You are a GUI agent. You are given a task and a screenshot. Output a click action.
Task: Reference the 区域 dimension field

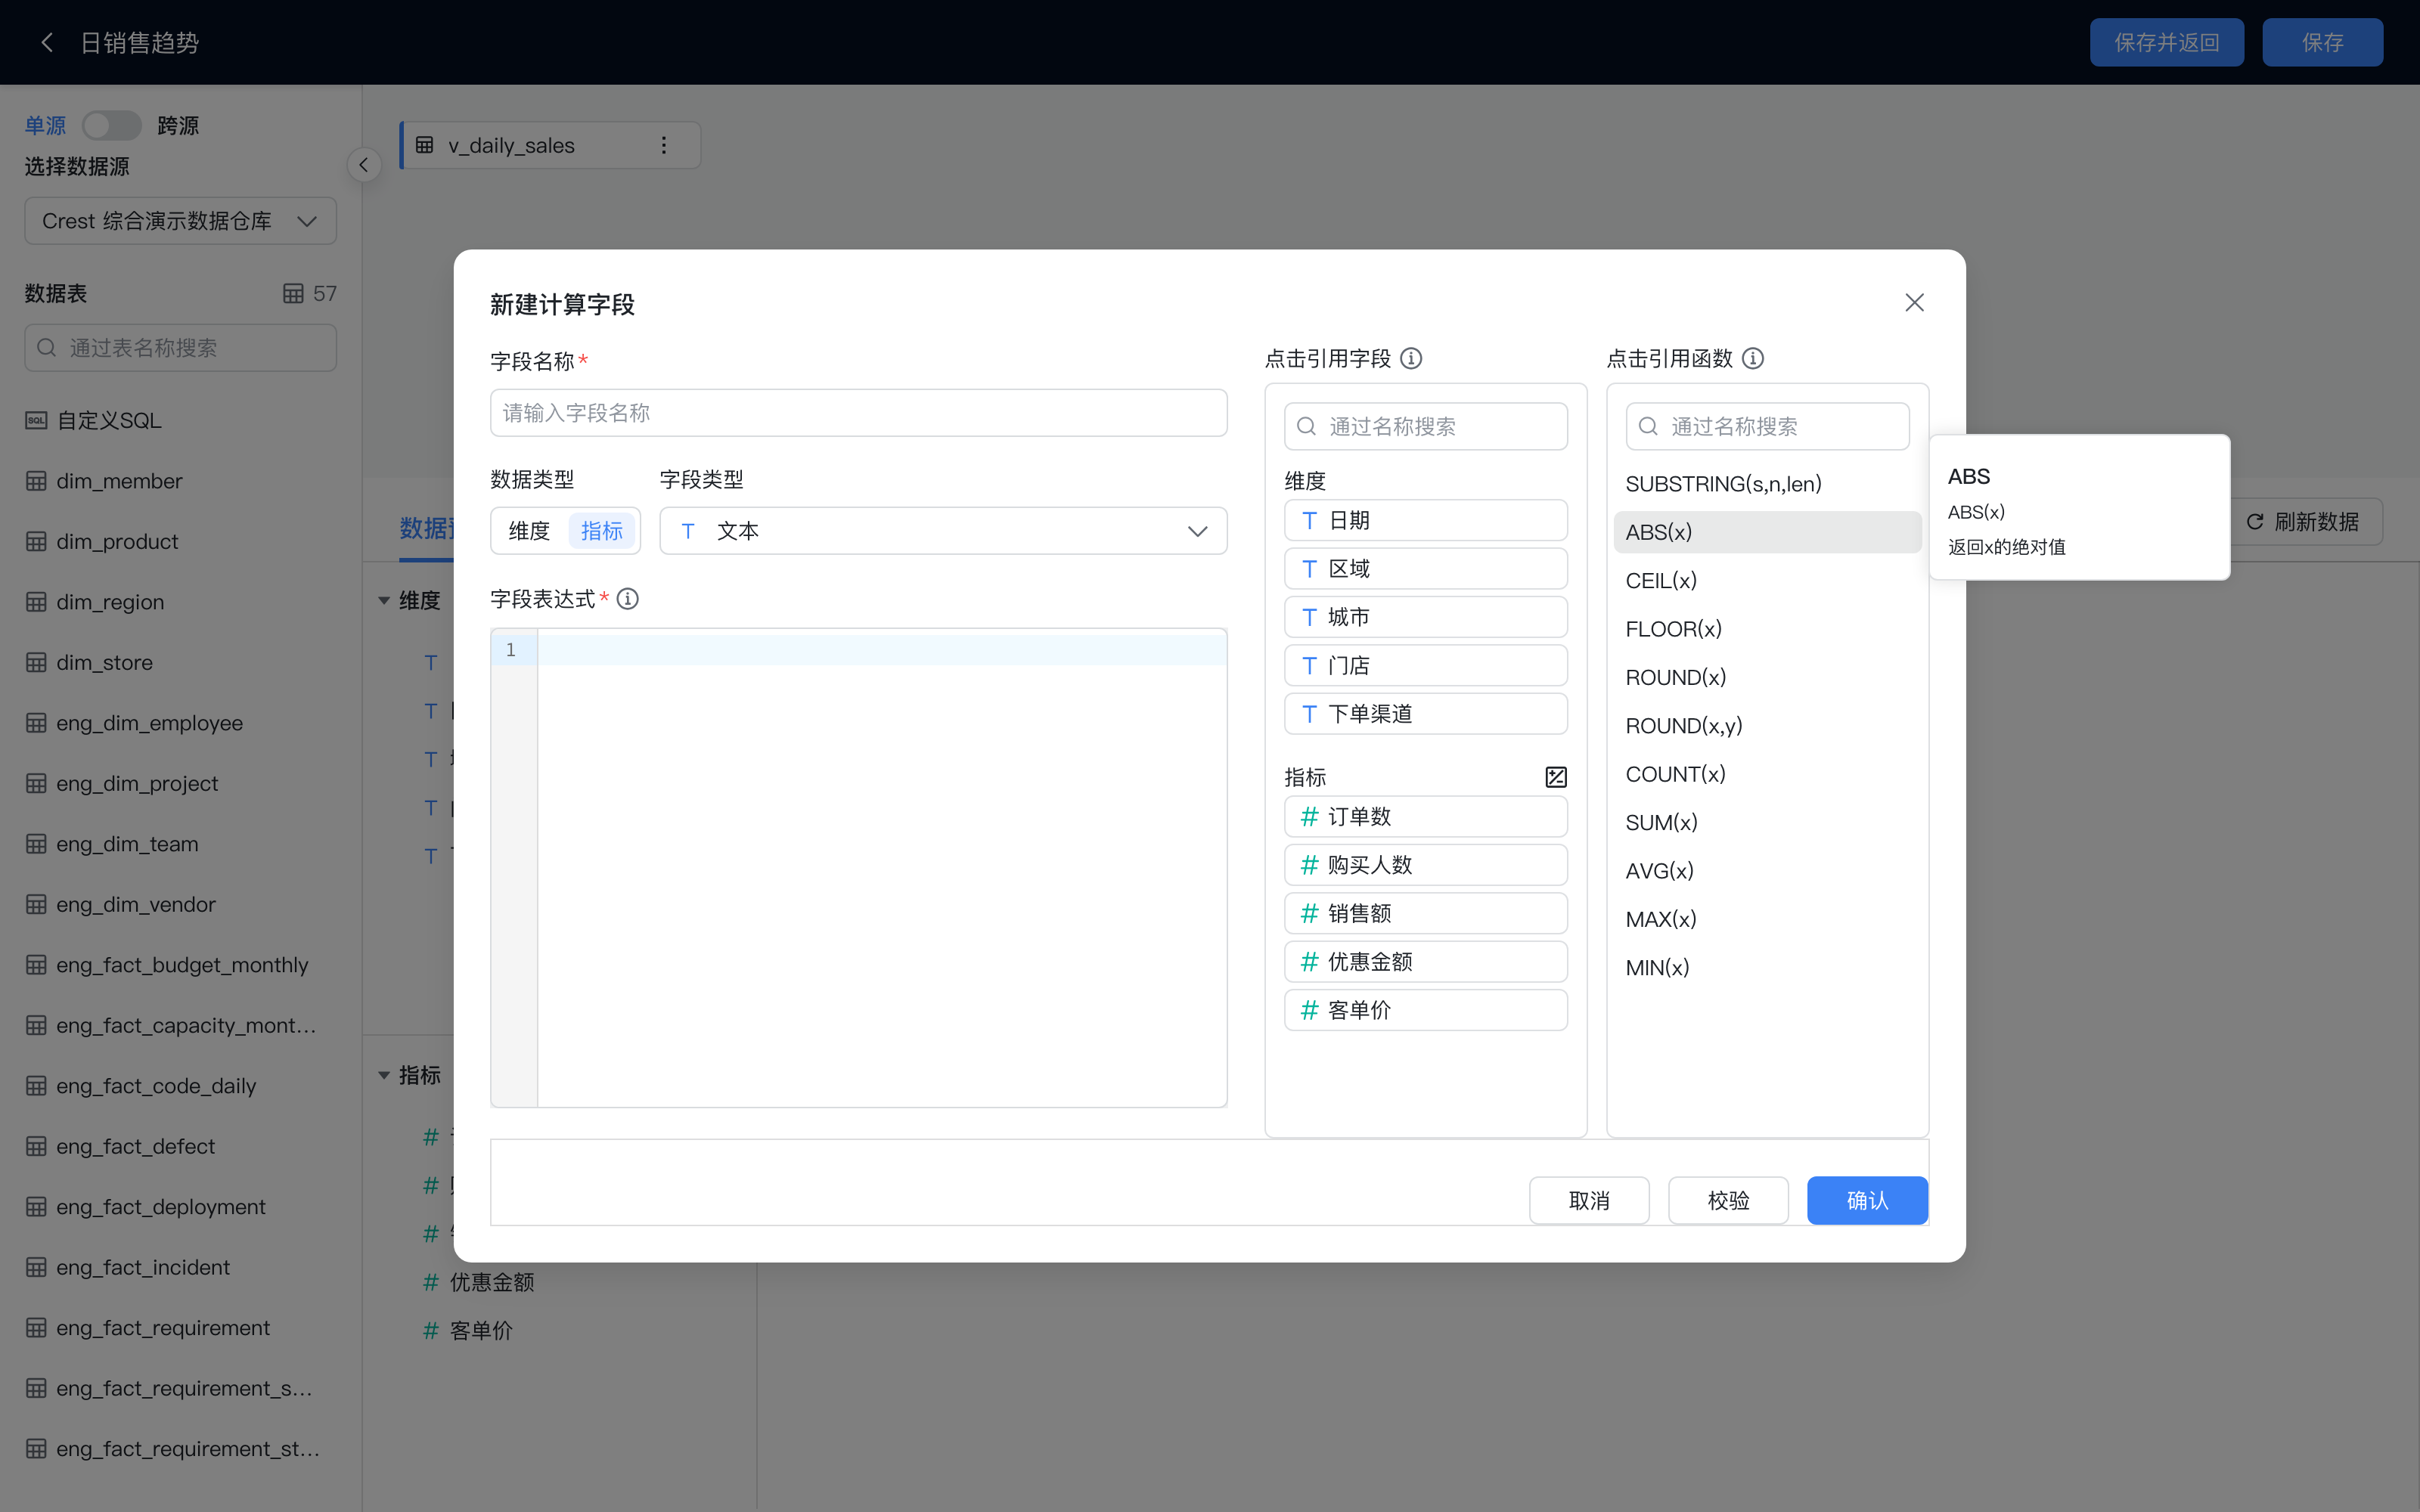coord(1425,569)
